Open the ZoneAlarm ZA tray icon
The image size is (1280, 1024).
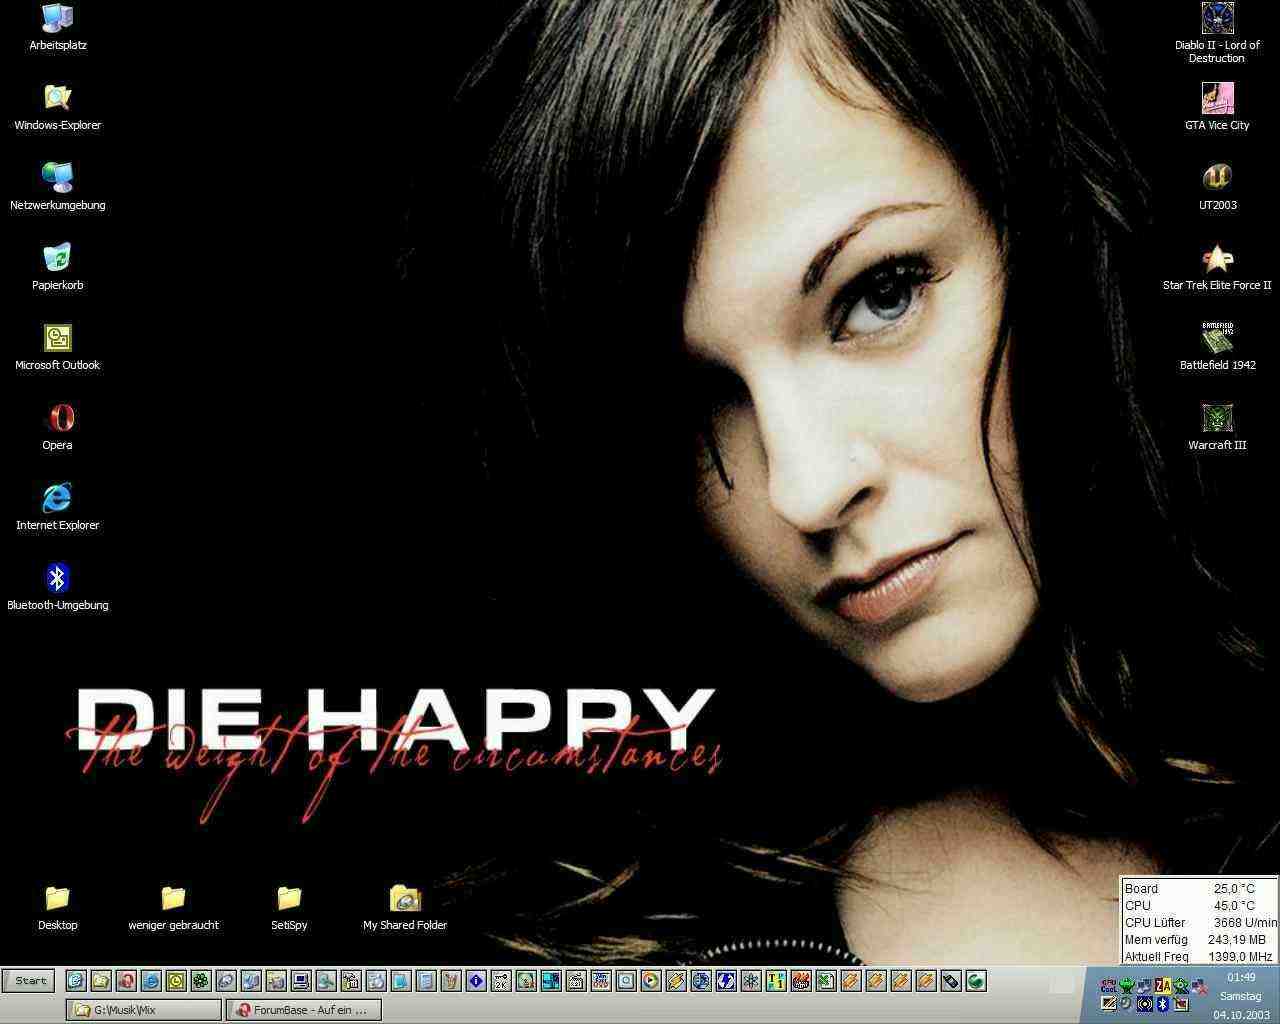click(x=1163, y=986)
